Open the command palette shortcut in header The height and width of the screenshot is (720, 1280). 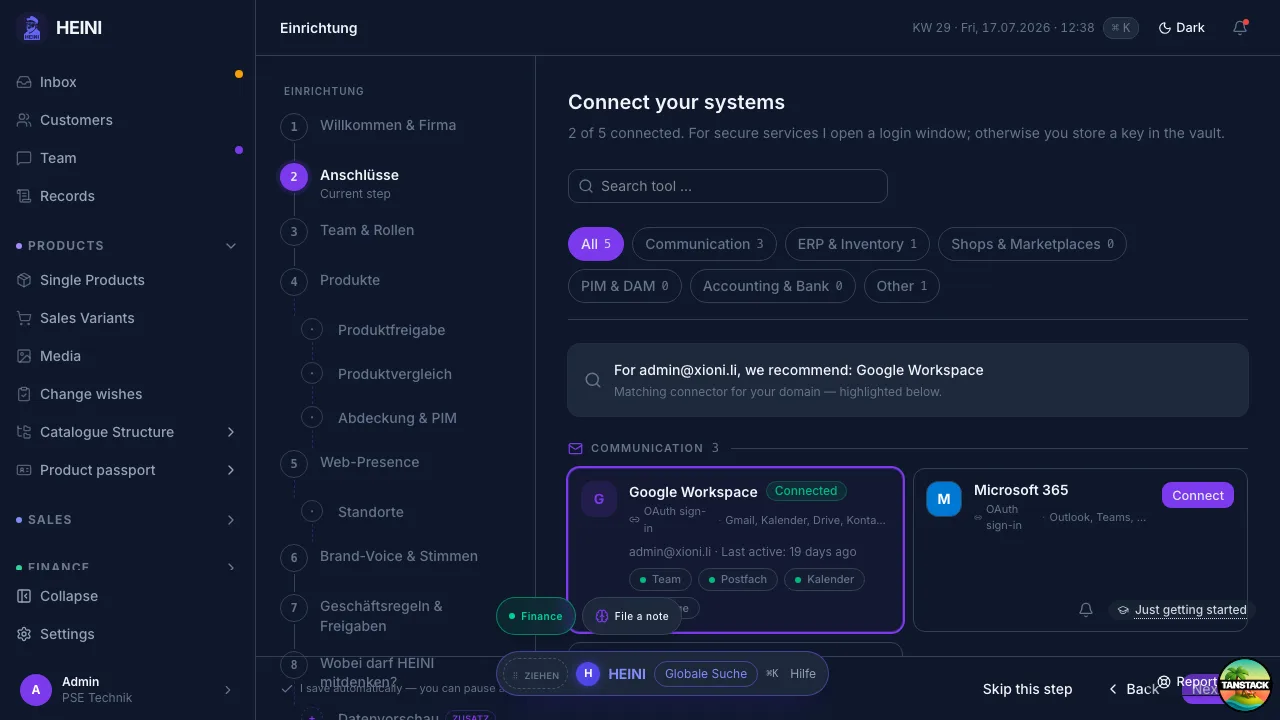pos(1121,28)
